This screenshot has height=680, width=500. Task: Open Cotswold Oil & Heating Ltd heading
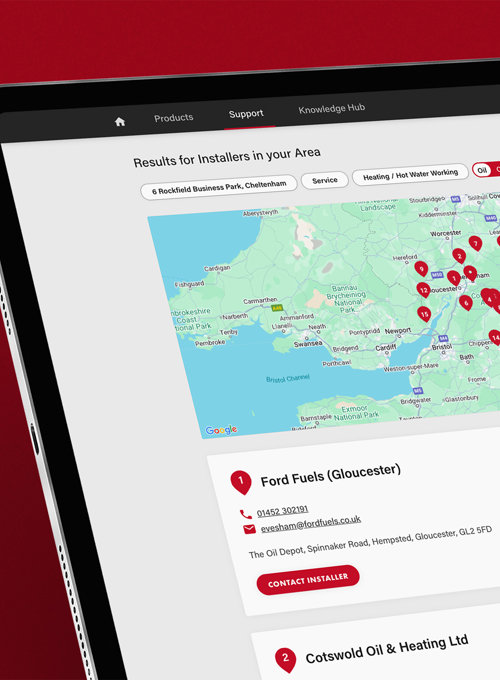pyautogui.click(x=387, y=649)
